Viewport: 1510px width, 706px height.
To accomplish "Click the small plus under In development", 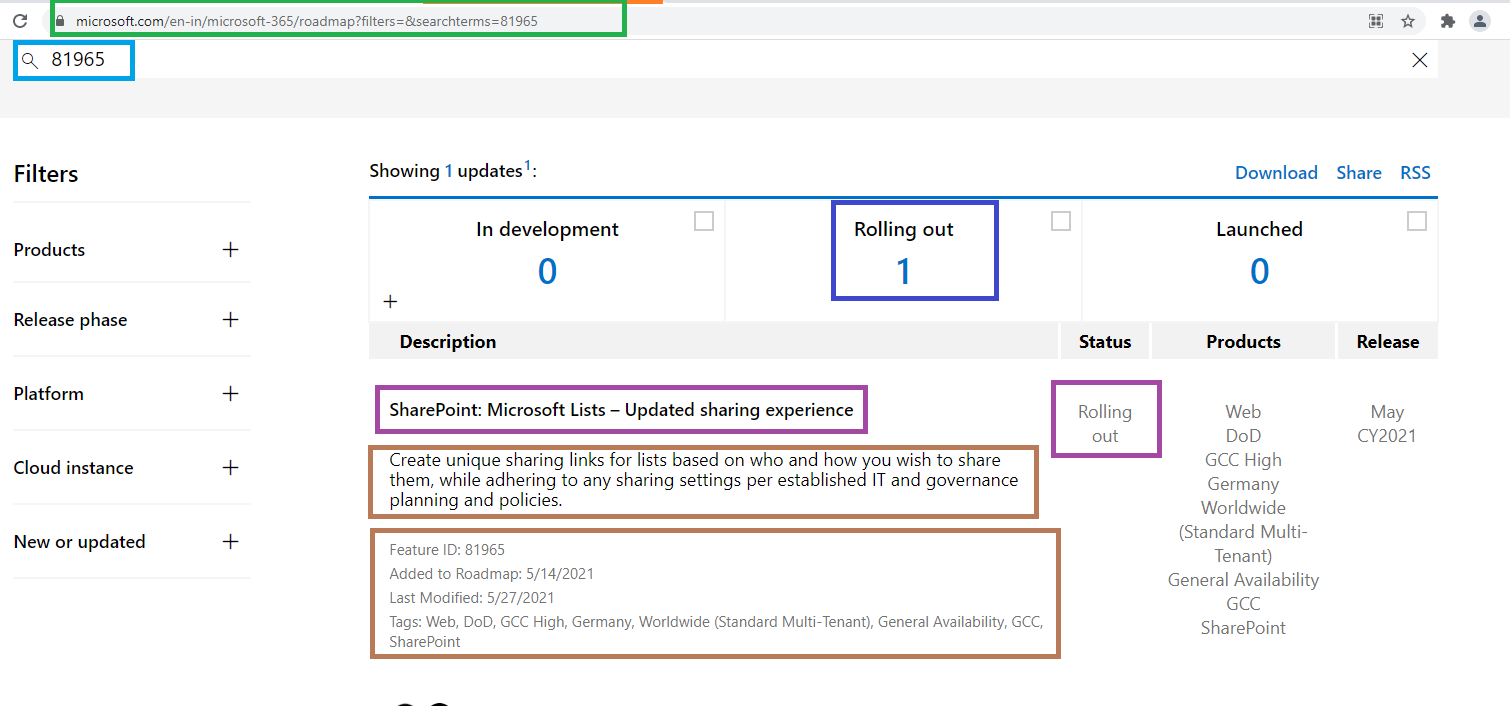I will coord(390,301).
